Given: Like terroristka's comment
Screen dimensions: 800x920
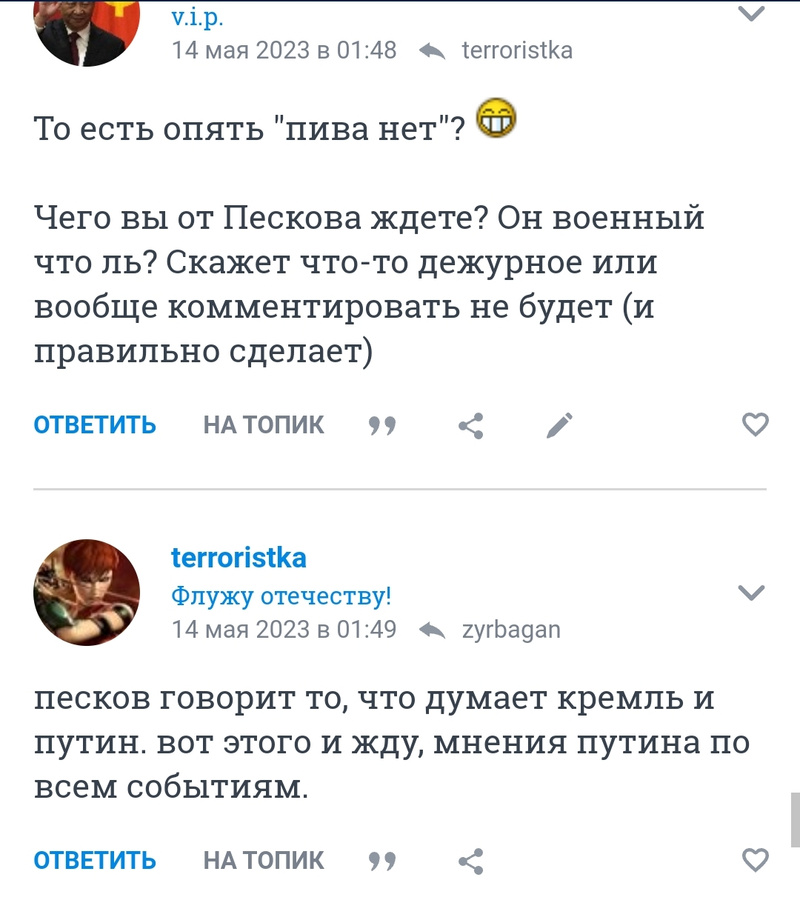Looking at the screenshot, I should 755,859.
